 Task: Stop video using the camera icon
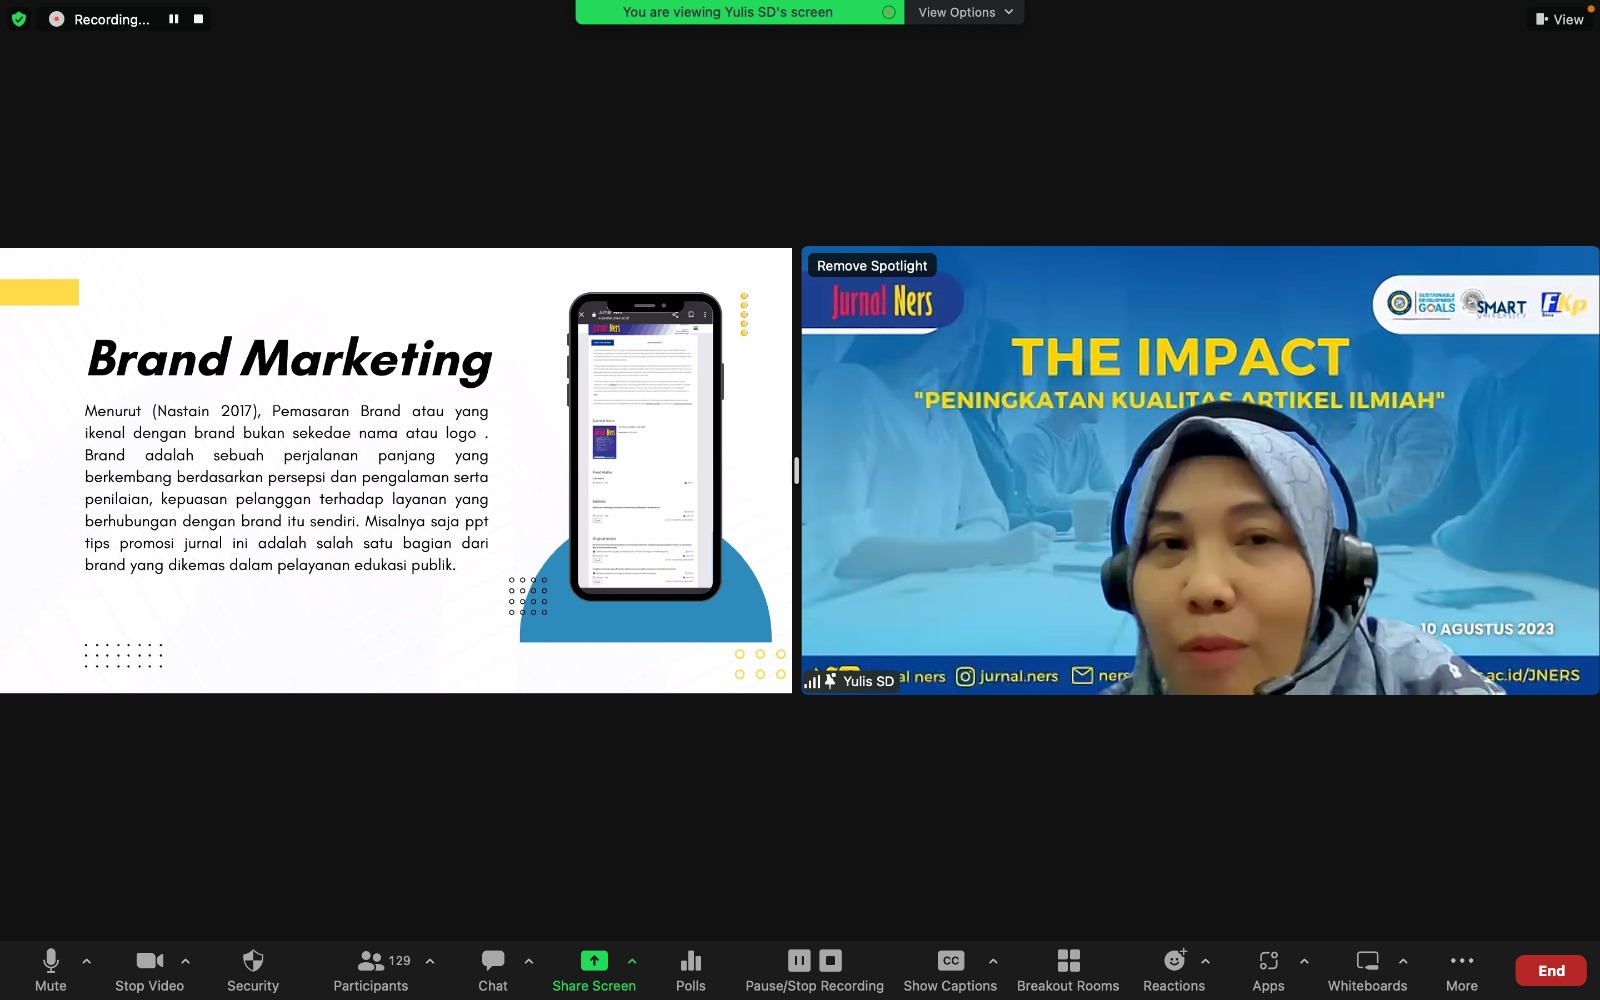149,961
